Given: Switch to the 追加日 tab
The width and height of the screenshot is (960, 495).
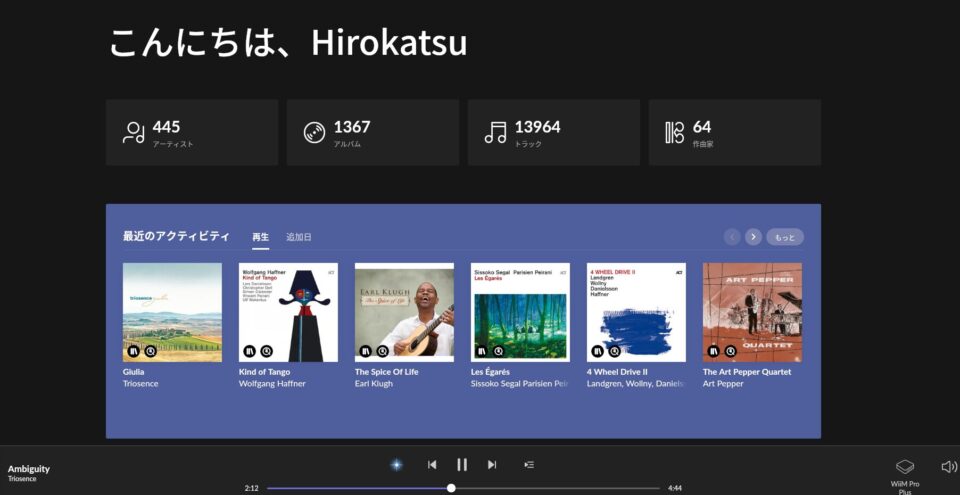Looking at the screenshot, I should click(x=299, y=237).
